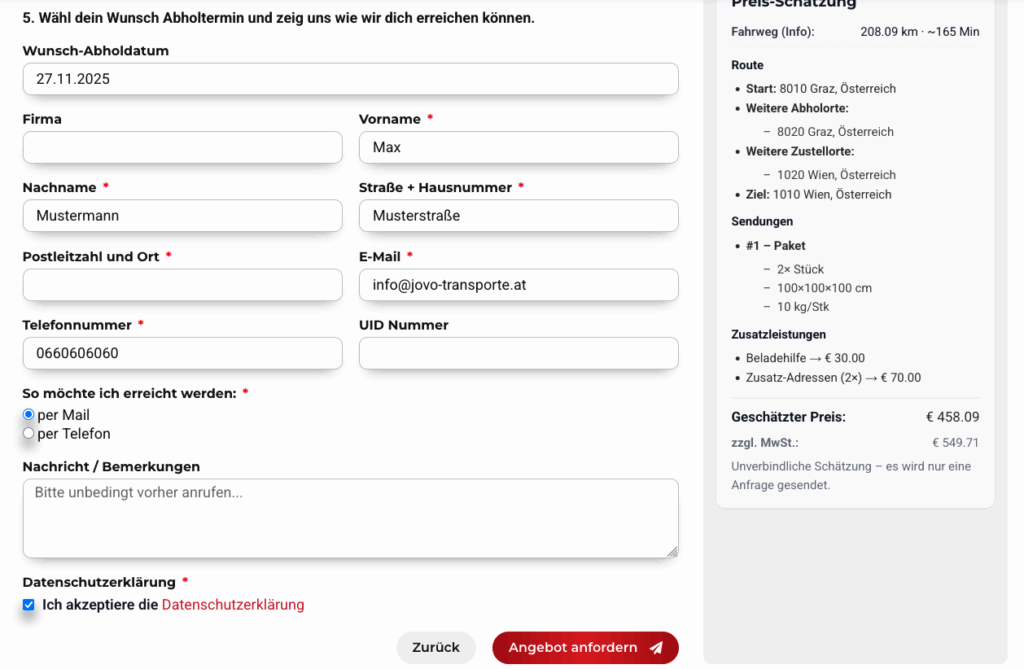The image size is (1024, 669).
Task: Click the paper plane icon on Angebot anfordern
Action: point(656,648)
